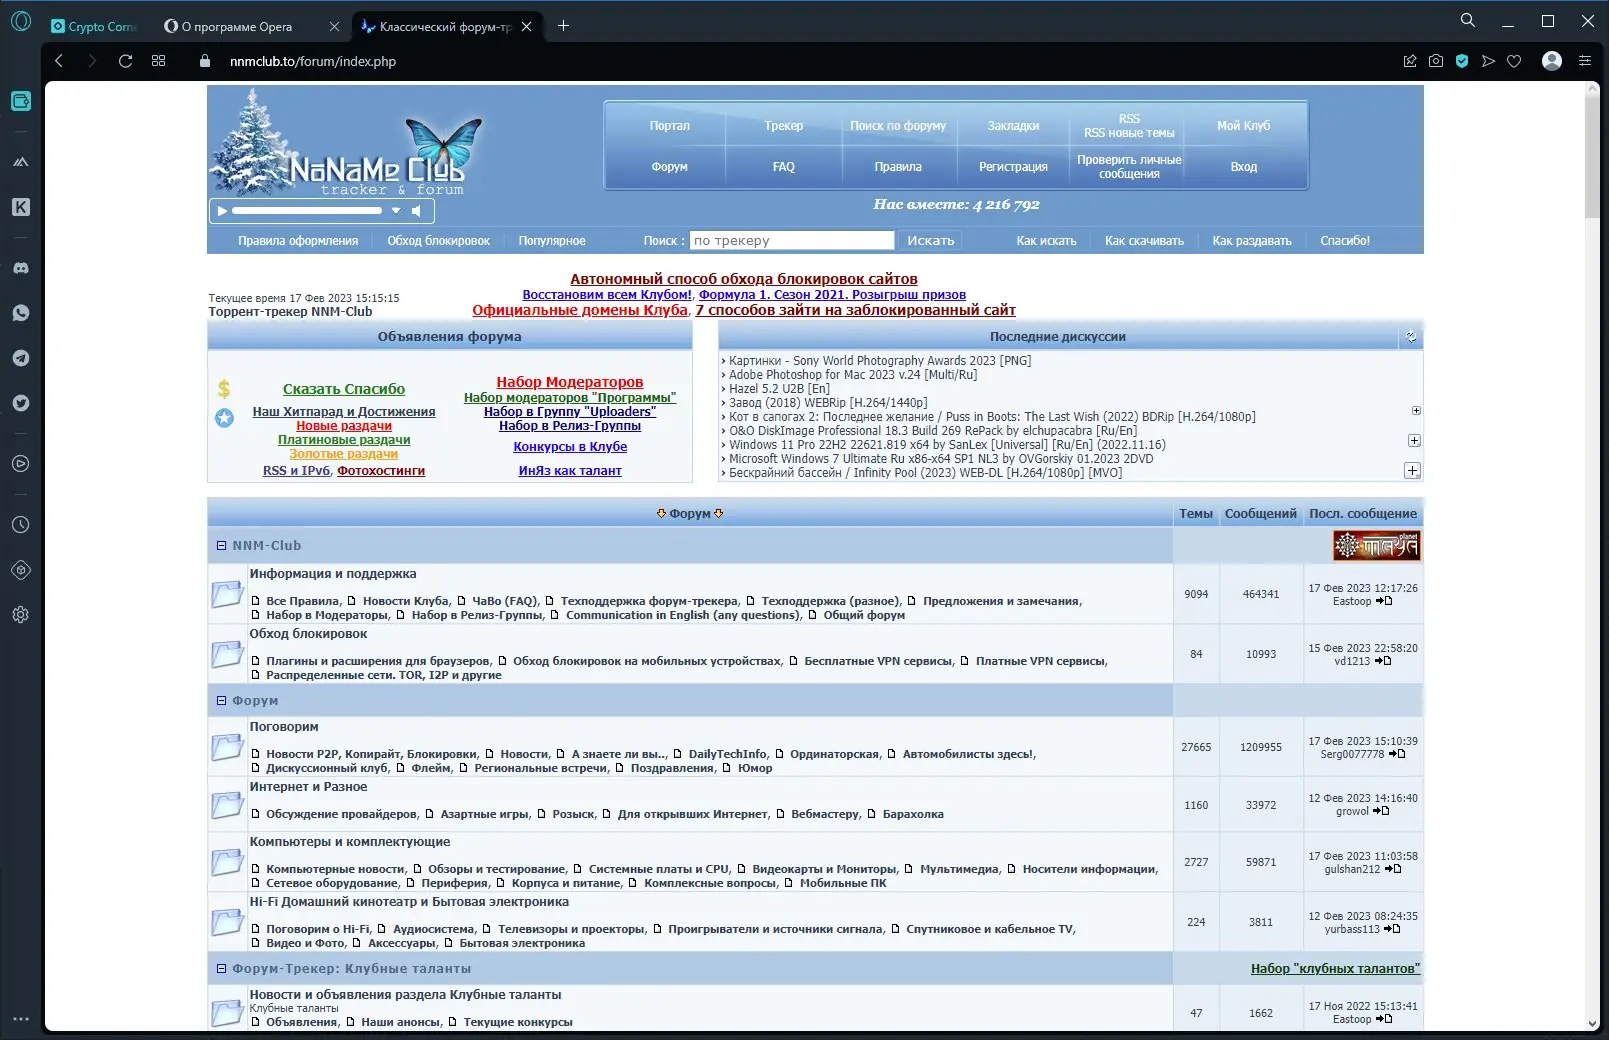Search open tabs with magnifier icon
The image size is (1609, 1040).
(1468, 20)
